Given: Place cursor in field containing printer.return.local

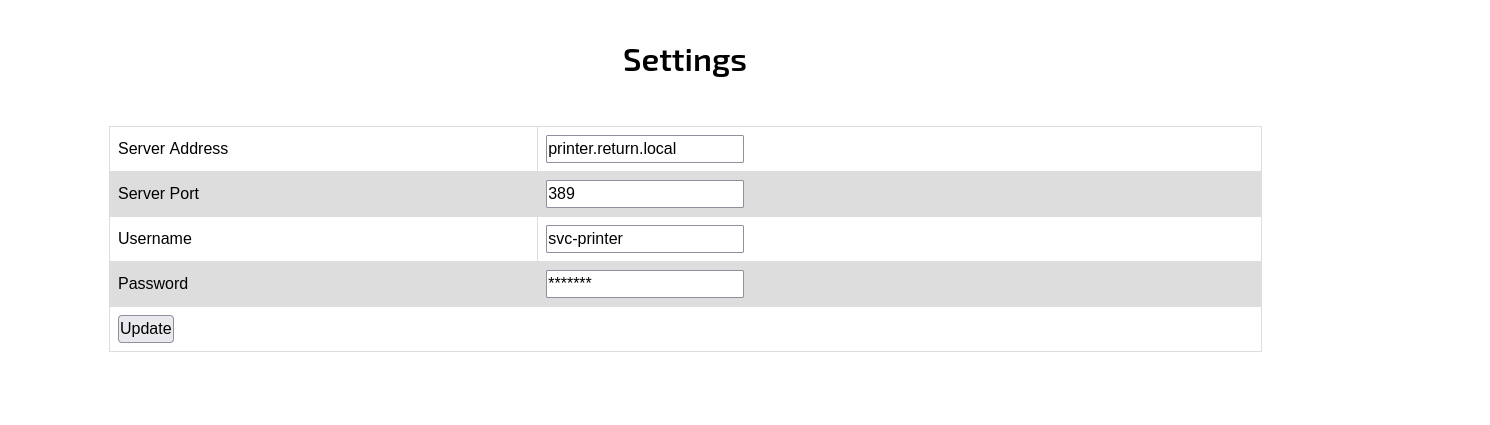Looking at the screenshot, I should (645, 149).
